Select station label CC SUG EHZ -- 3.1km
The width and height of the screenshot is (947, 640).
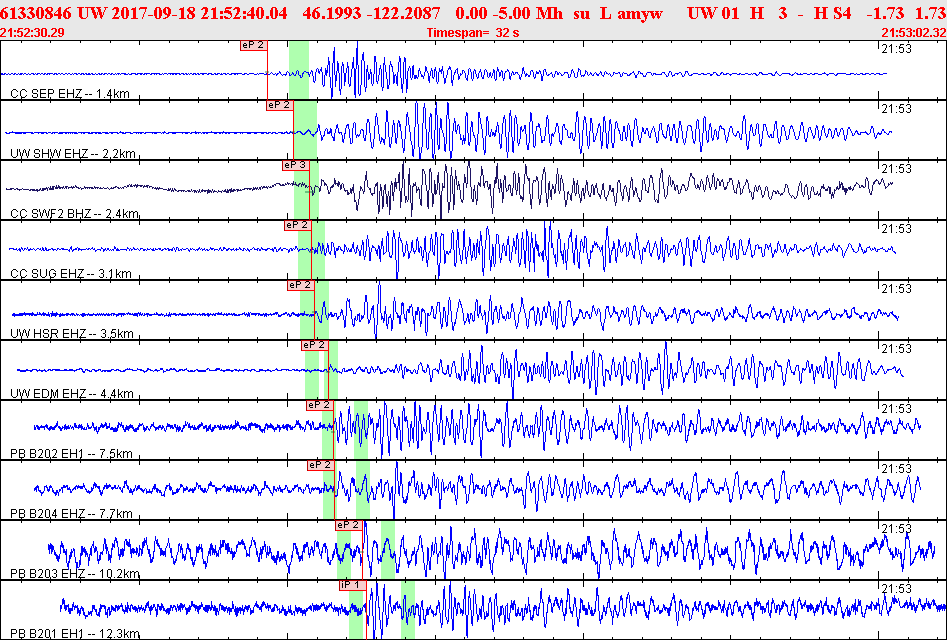click(x=71, y=274)
